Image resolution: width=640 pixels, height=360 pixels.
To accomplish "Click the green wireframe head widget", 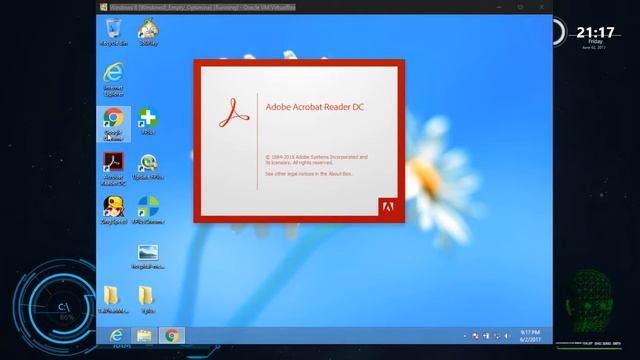I will click(589, 300).
